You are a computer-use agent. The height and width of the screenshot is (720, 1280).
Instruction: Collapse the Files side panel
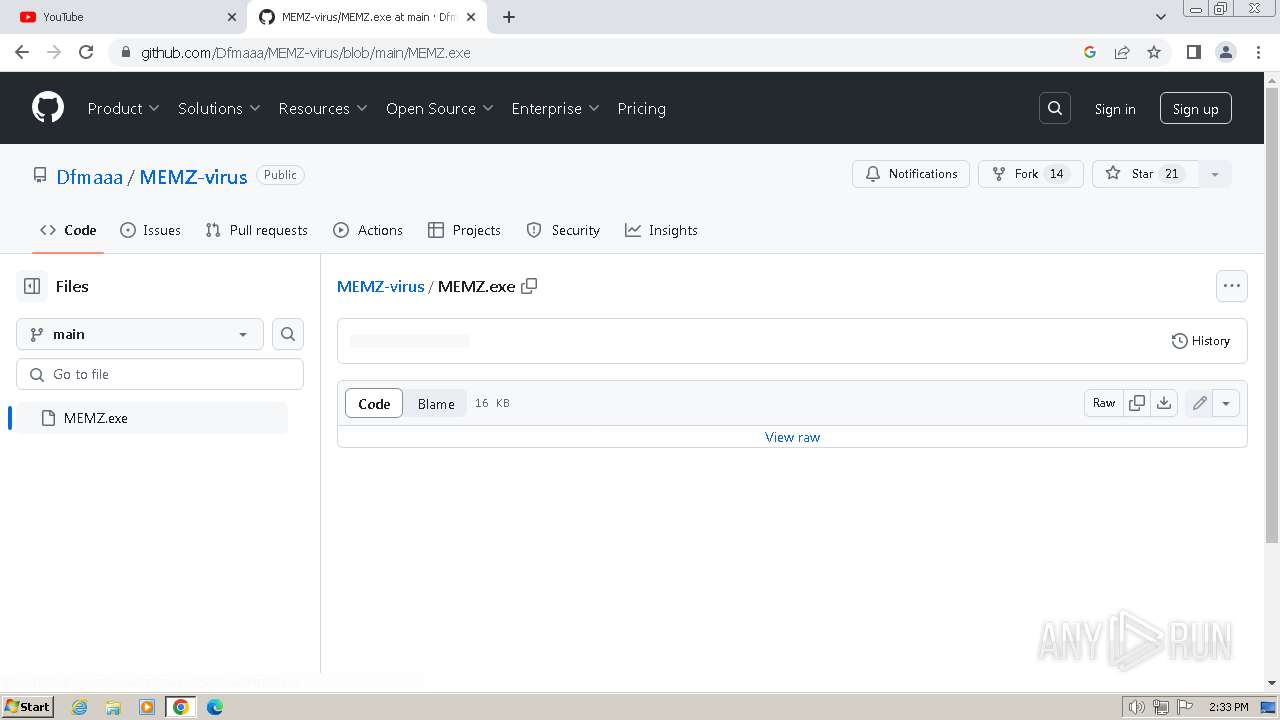click(32, 286)
